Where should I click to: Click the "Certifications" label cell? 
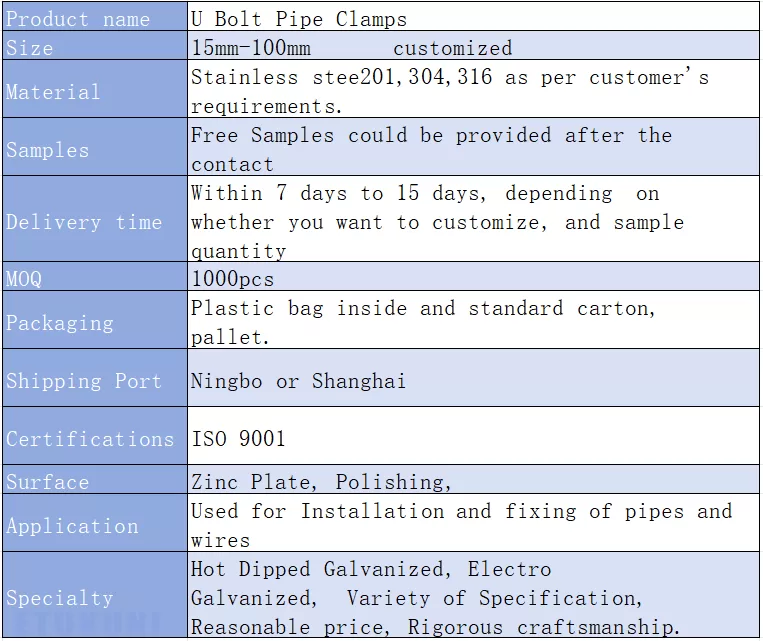(x=94, y=438)
